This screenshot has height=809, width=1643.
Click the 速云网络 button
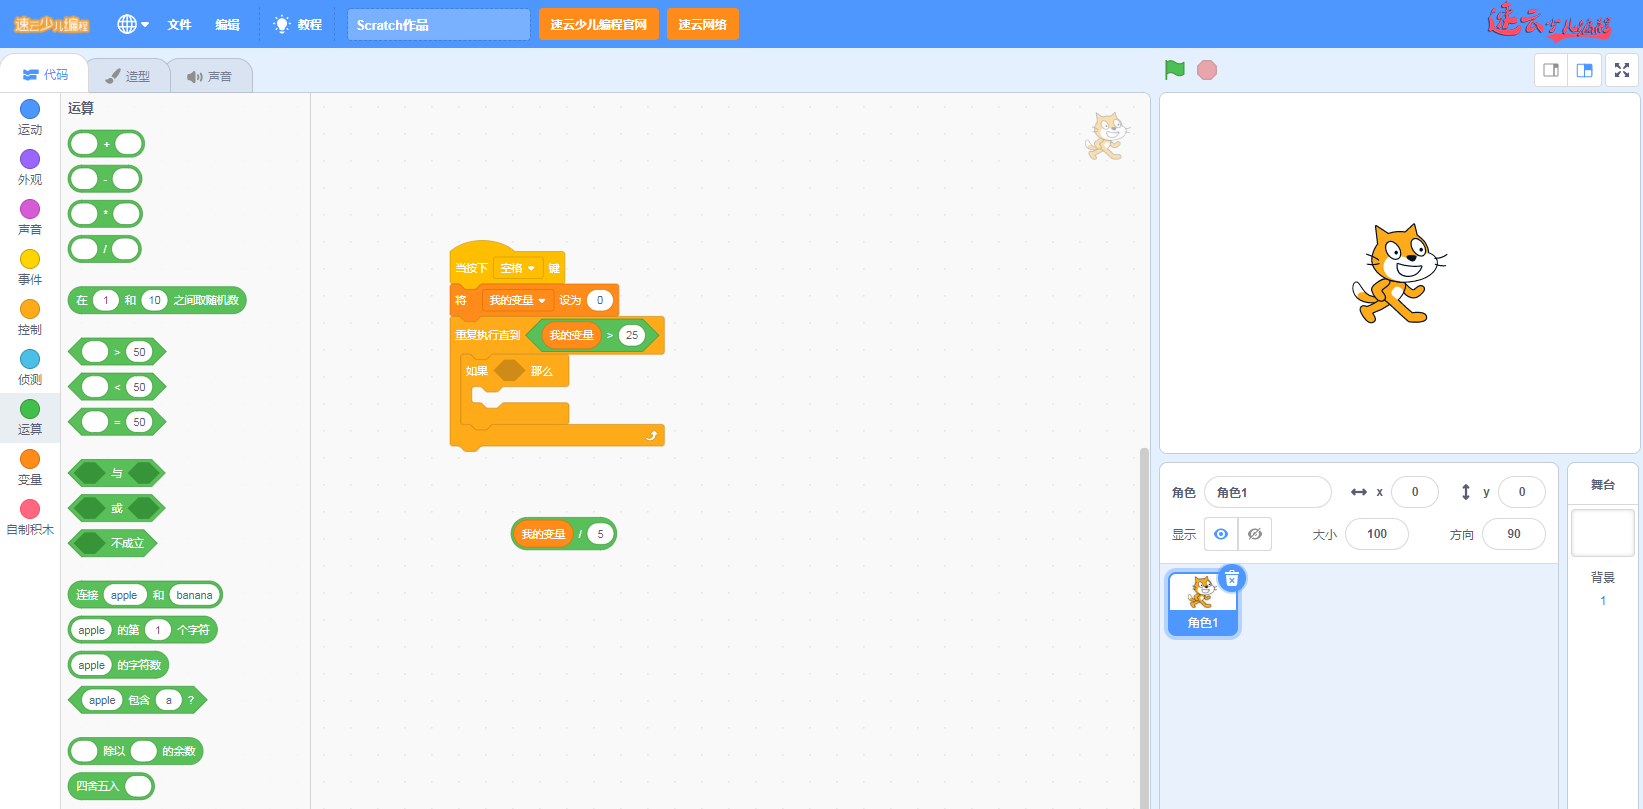point(702,24)
